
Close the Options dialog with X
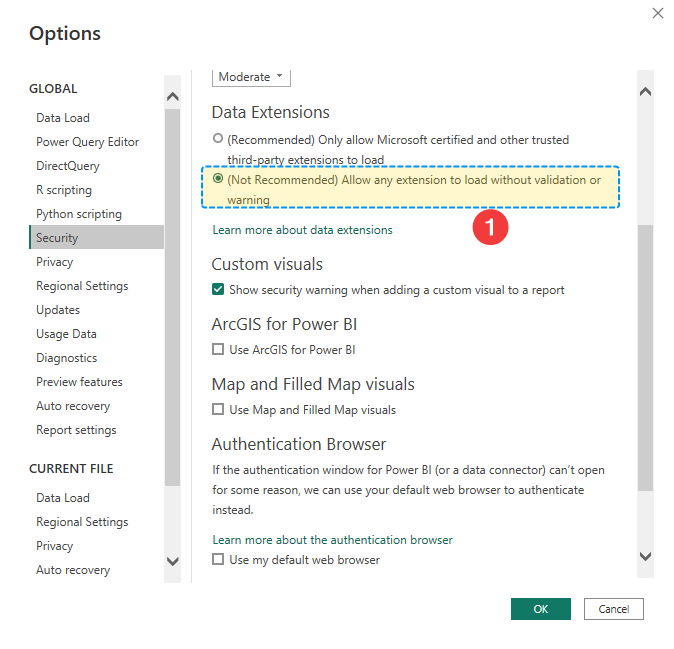click(x=657, y=13)
